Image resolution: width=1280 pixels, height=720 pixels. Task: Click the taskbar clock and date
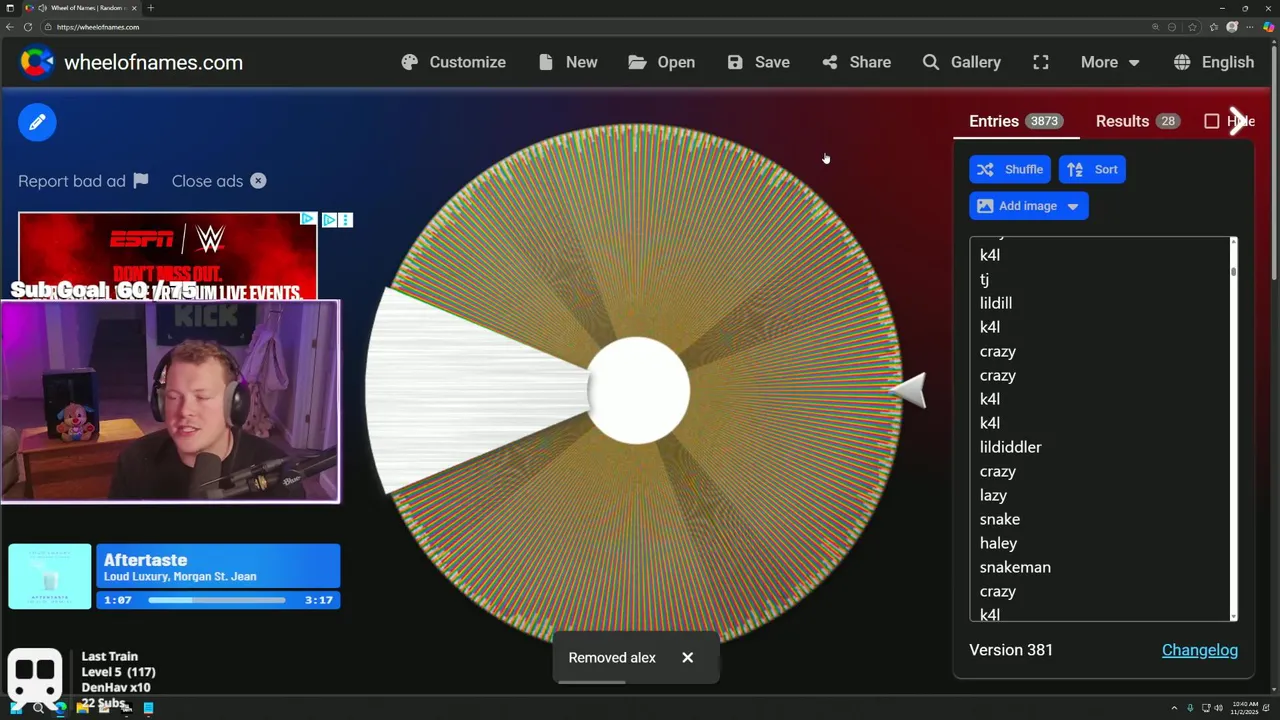1245,708
